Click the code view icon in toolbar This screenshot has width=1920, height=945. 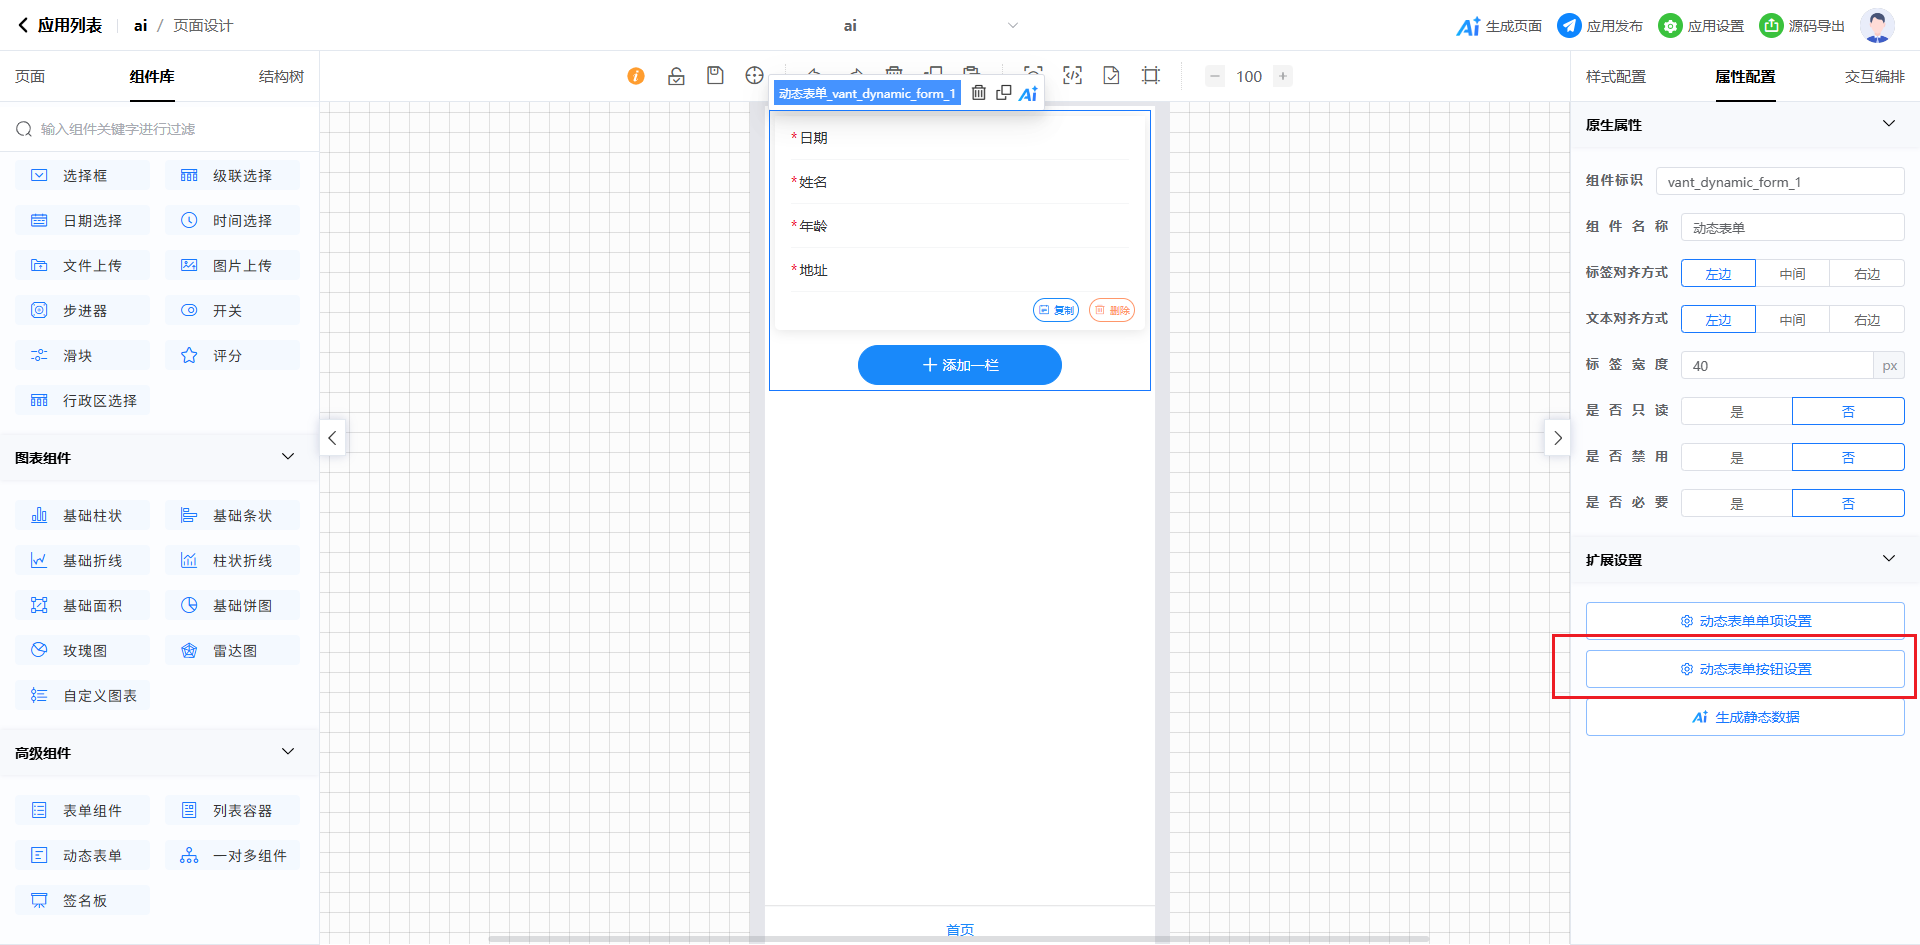tap(1072, 76)
